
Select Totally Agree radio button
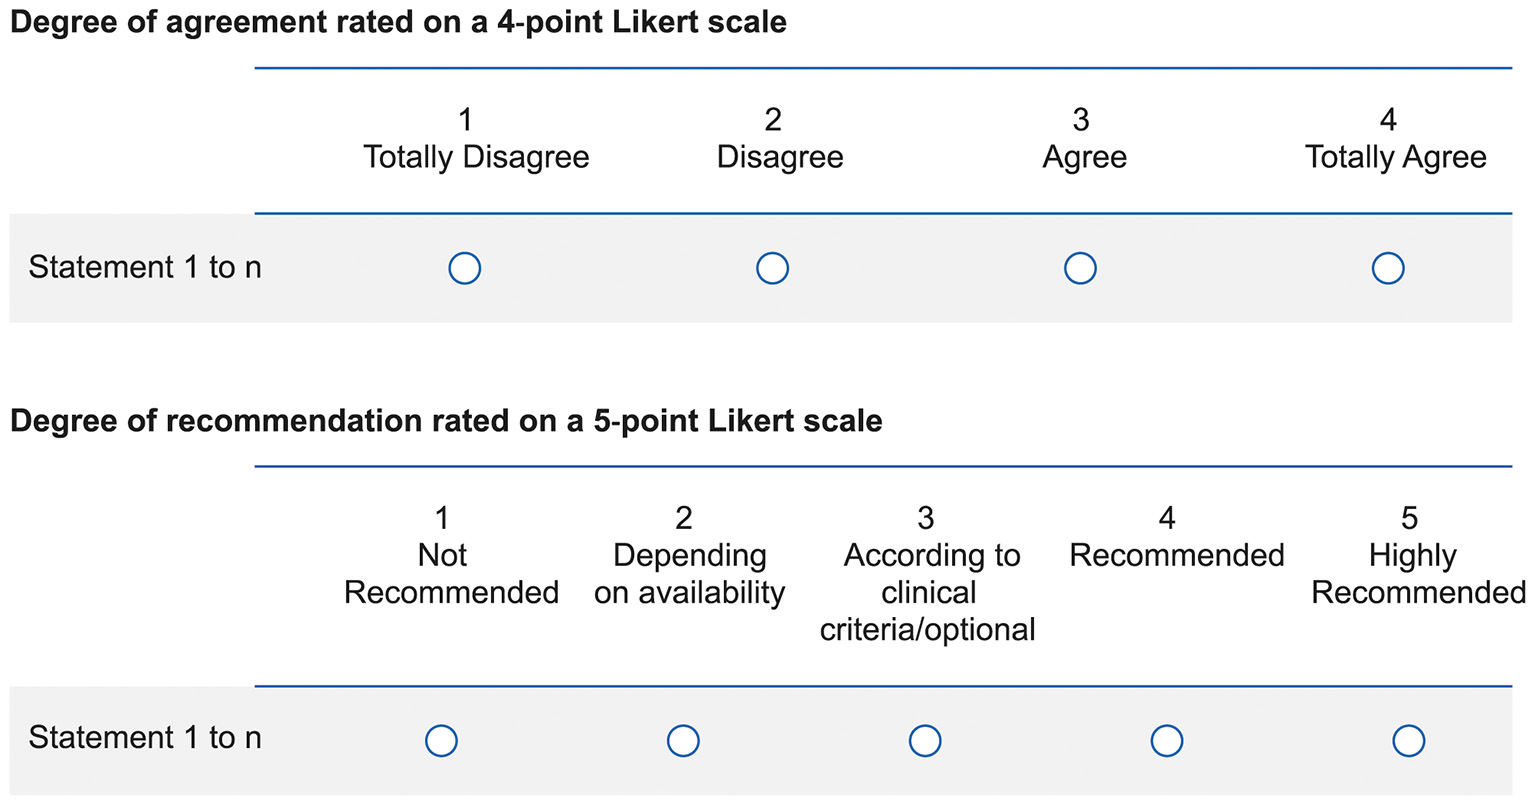[x=1388, y=268]
